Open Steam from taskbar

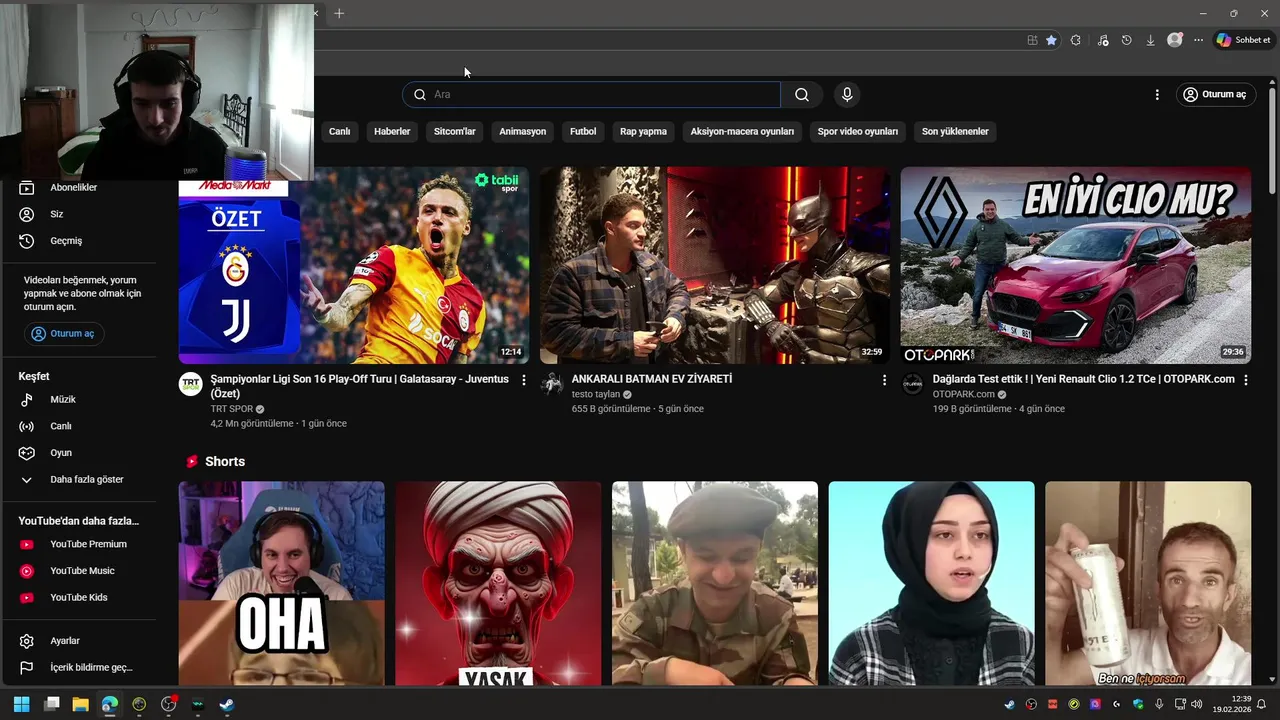(227, 704)
